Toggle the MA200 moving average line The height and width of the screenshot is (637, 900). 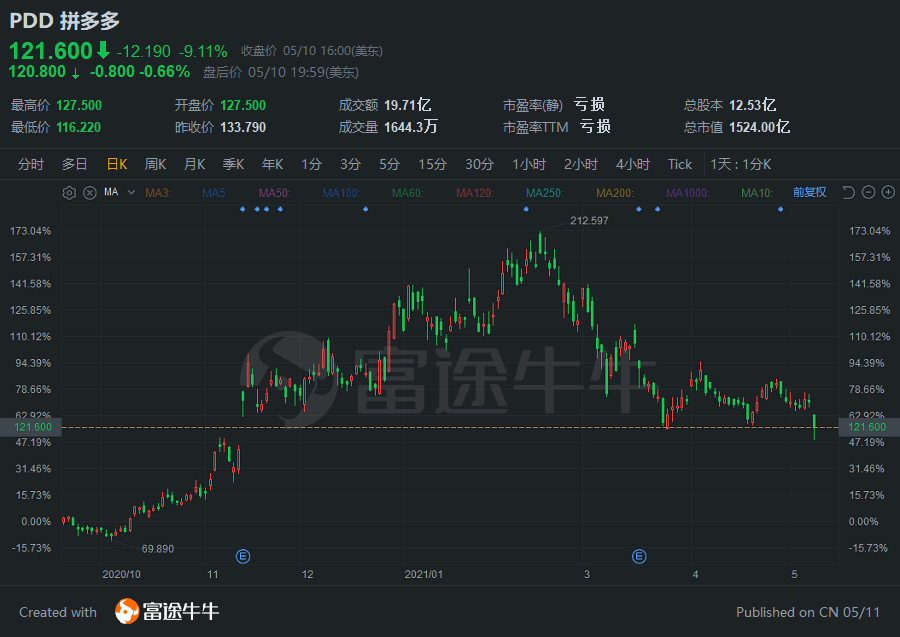(615, 193)
